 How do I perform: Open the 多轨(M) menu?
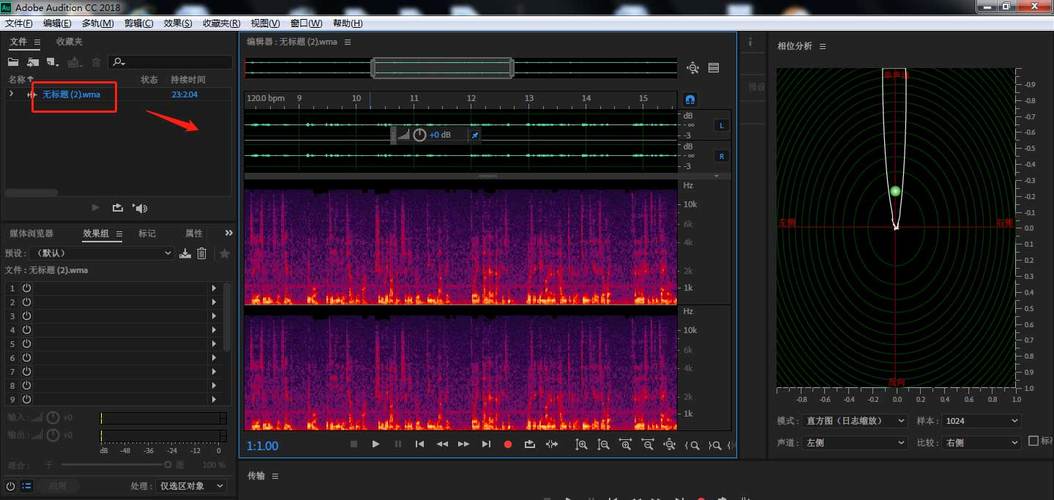coord(97,23)
